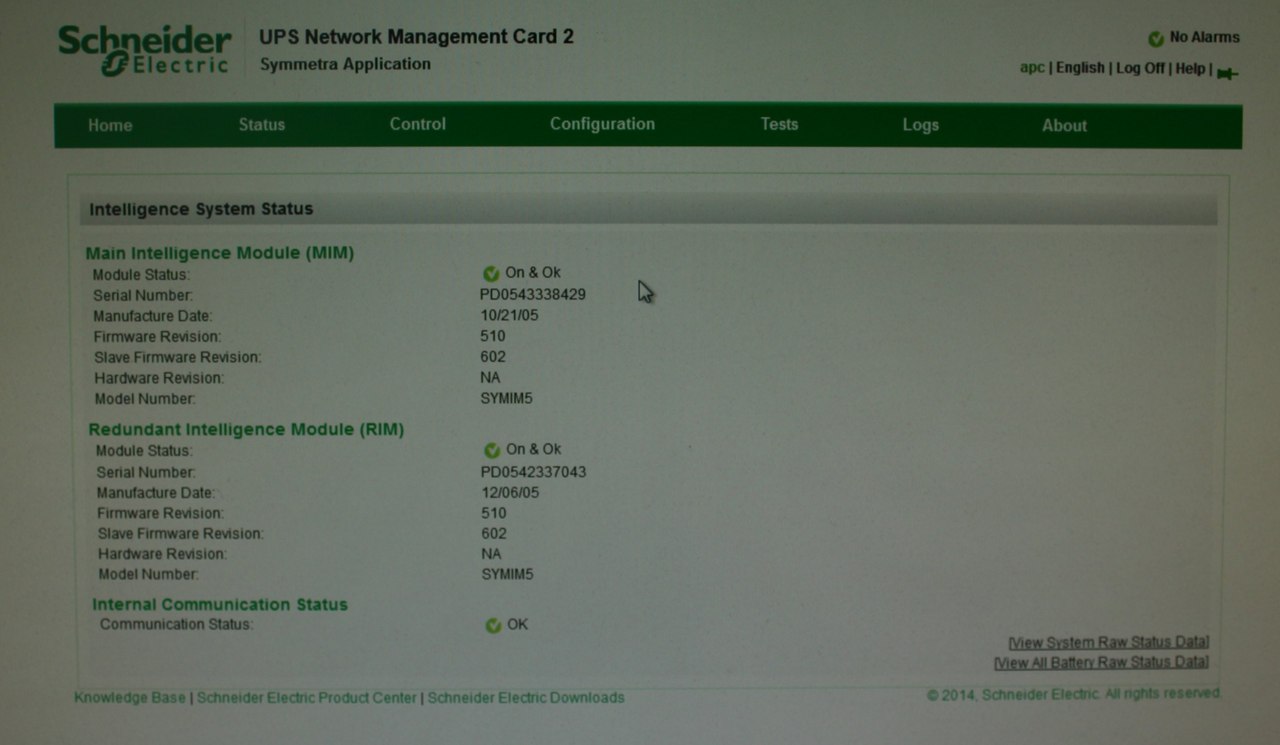
Task: Click MIM Model Number SYMIM5
Action: tap(507, 398)
